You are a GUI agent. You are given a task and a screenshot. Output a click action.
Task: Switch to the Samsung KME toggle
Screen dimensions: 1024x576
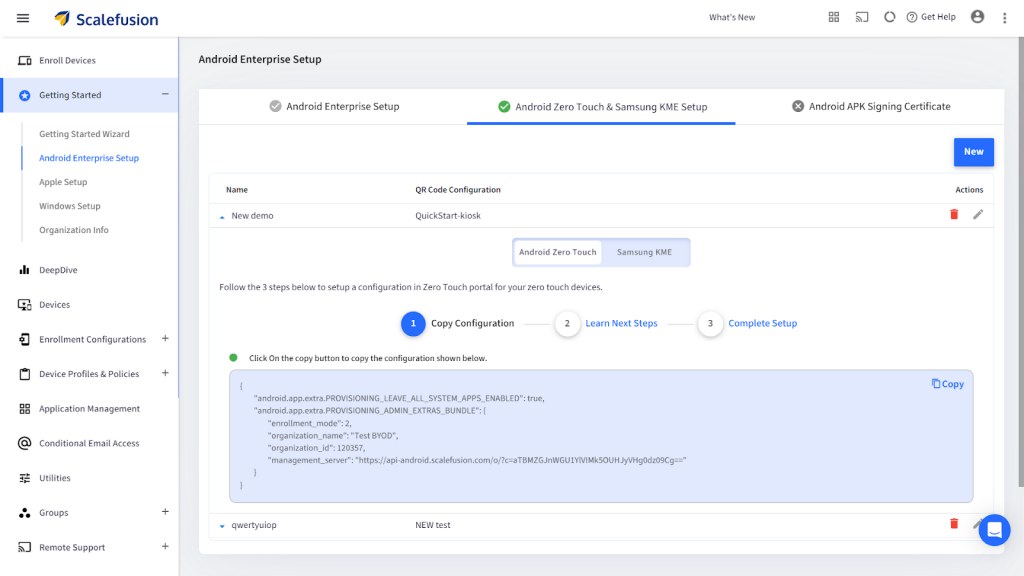[644, 252]
